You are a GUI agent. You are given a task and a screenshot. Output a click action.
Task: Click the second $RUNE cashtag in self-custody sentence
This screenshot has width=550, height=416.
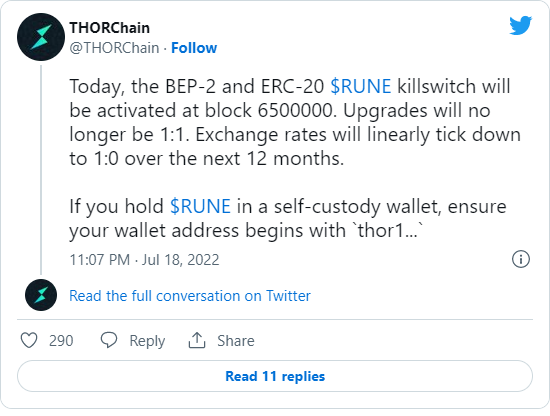200,206
